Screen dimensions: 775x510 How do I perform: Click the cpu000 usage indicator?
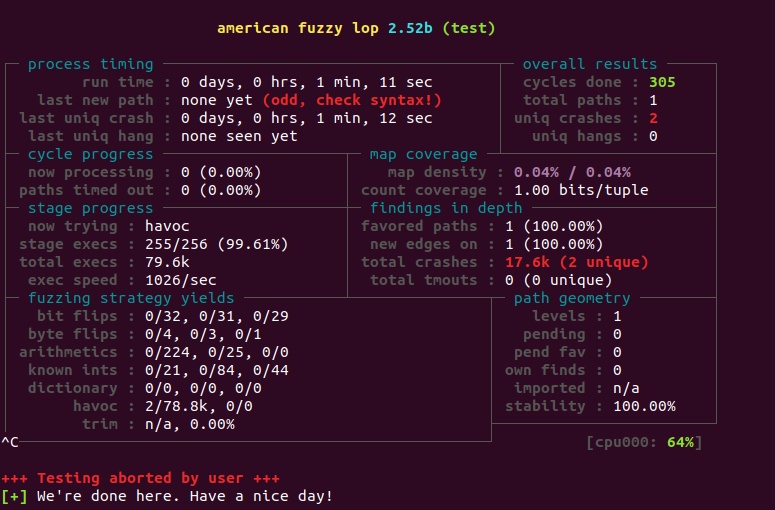tap(644, 442)
